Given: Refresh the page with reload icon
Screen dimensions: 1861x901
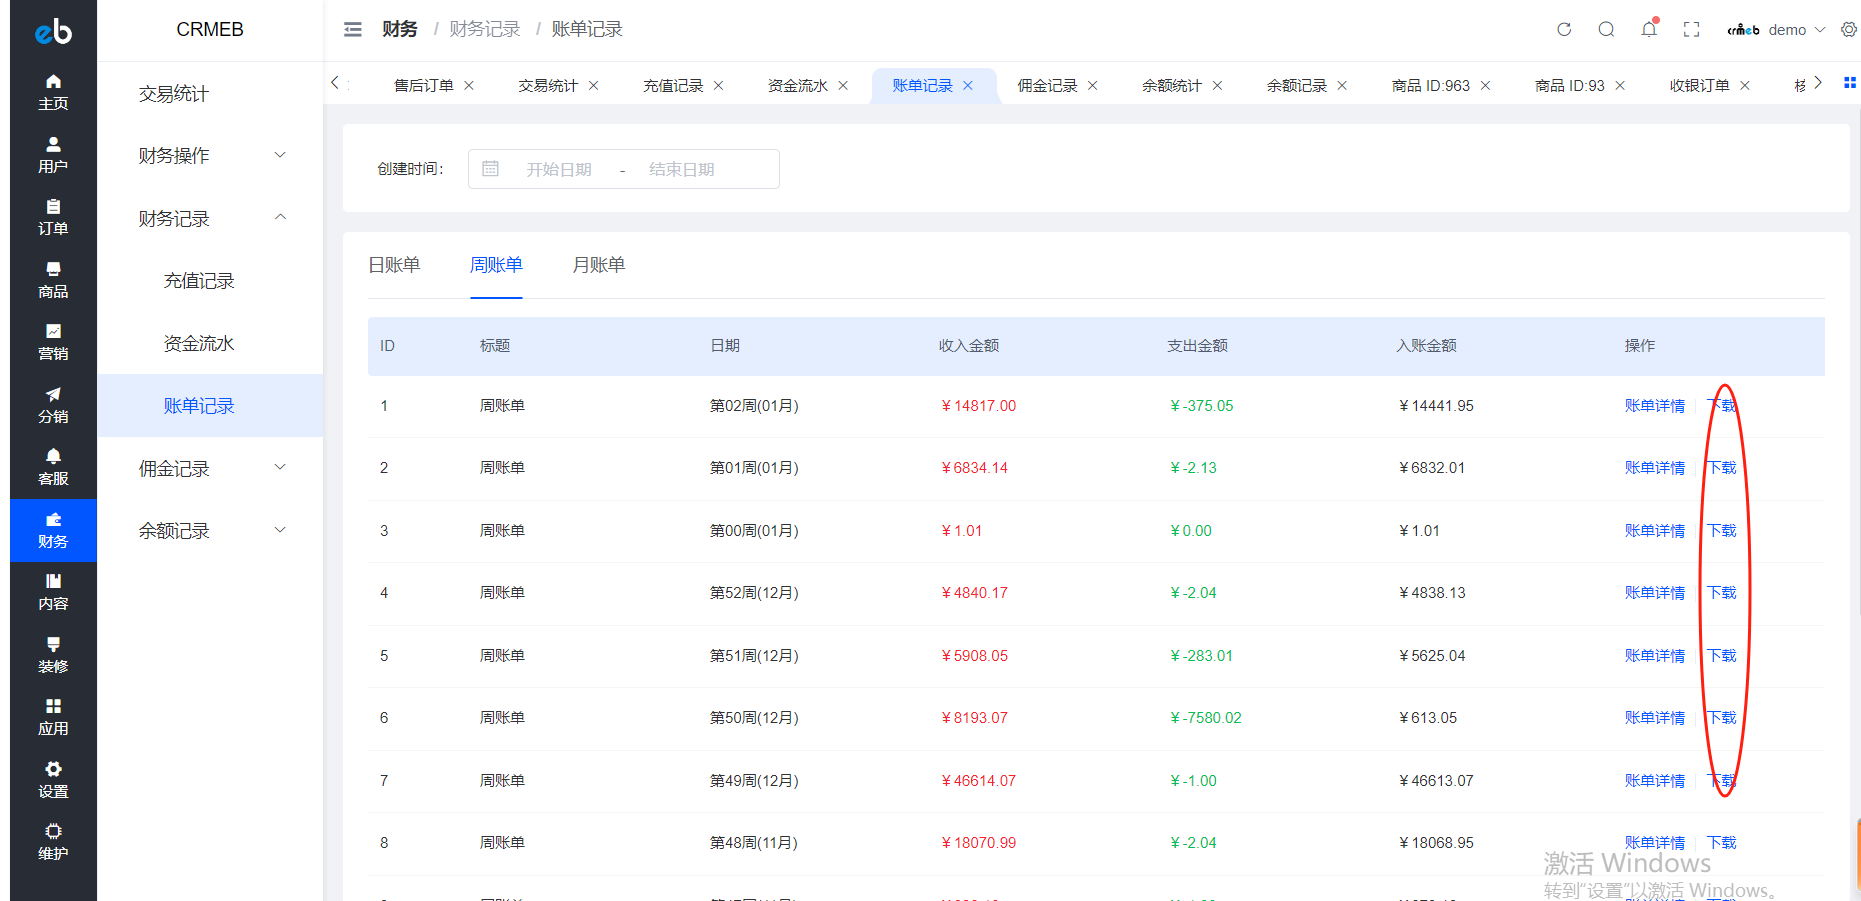Looking at the screenshot, I should tap(1564, 30).
